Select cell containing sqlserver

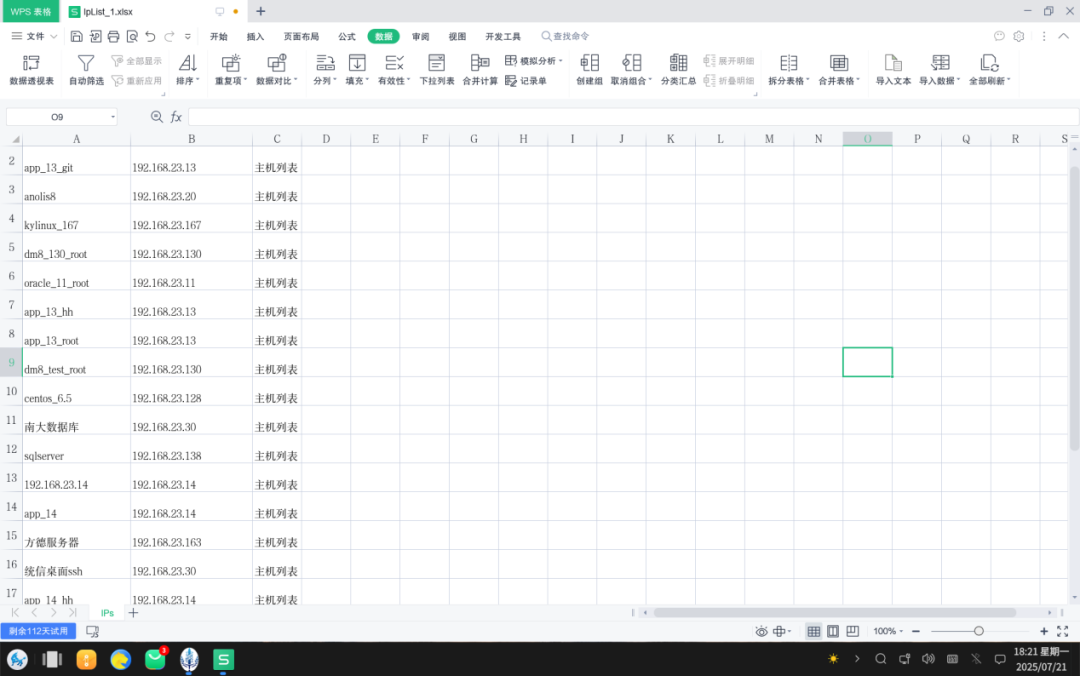[76, 449]
